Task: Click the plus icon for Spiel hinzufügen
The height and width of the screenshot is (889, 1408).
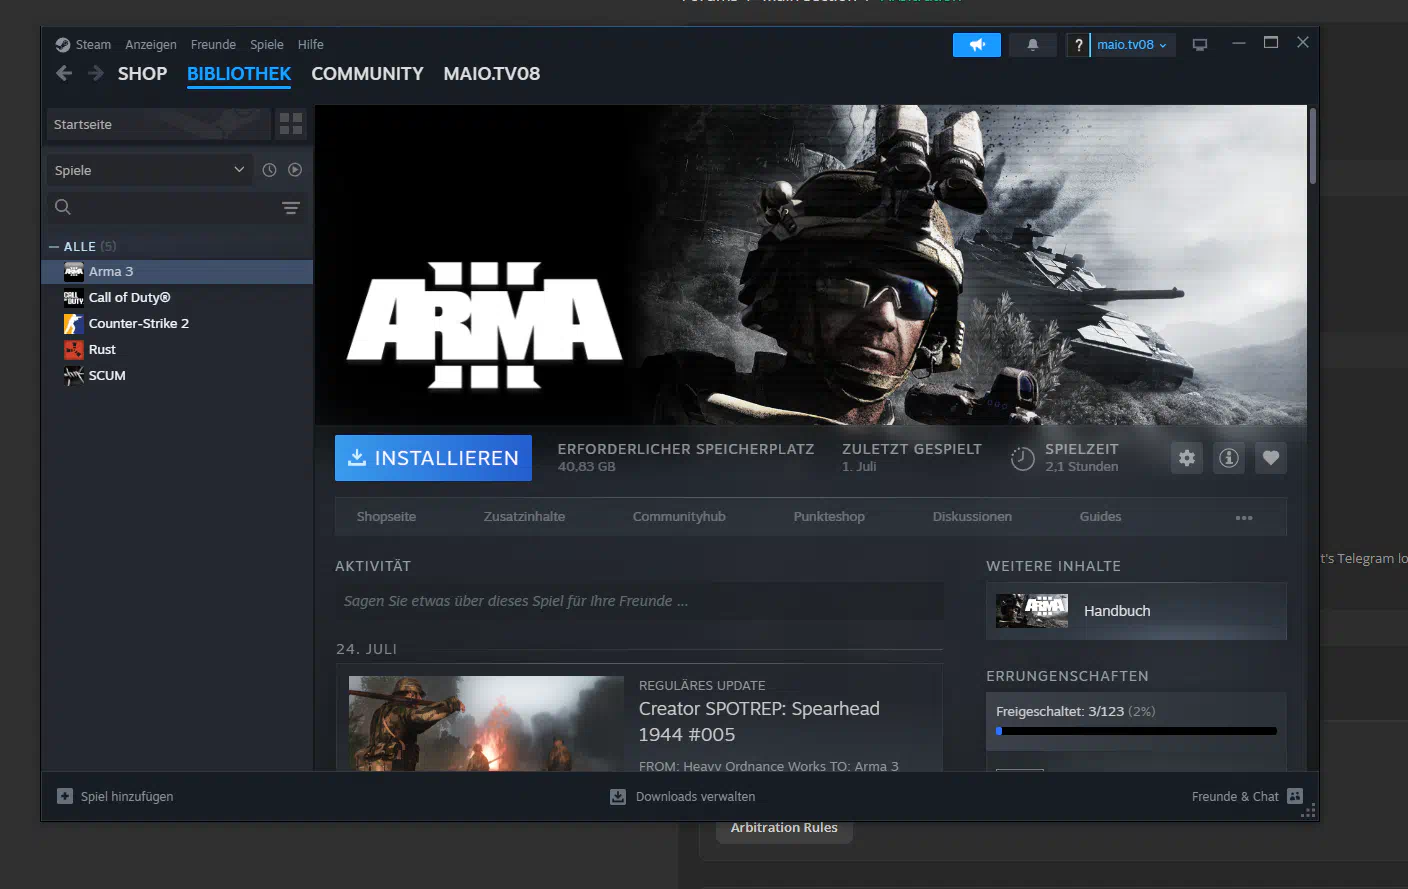Action: (65, 796)
